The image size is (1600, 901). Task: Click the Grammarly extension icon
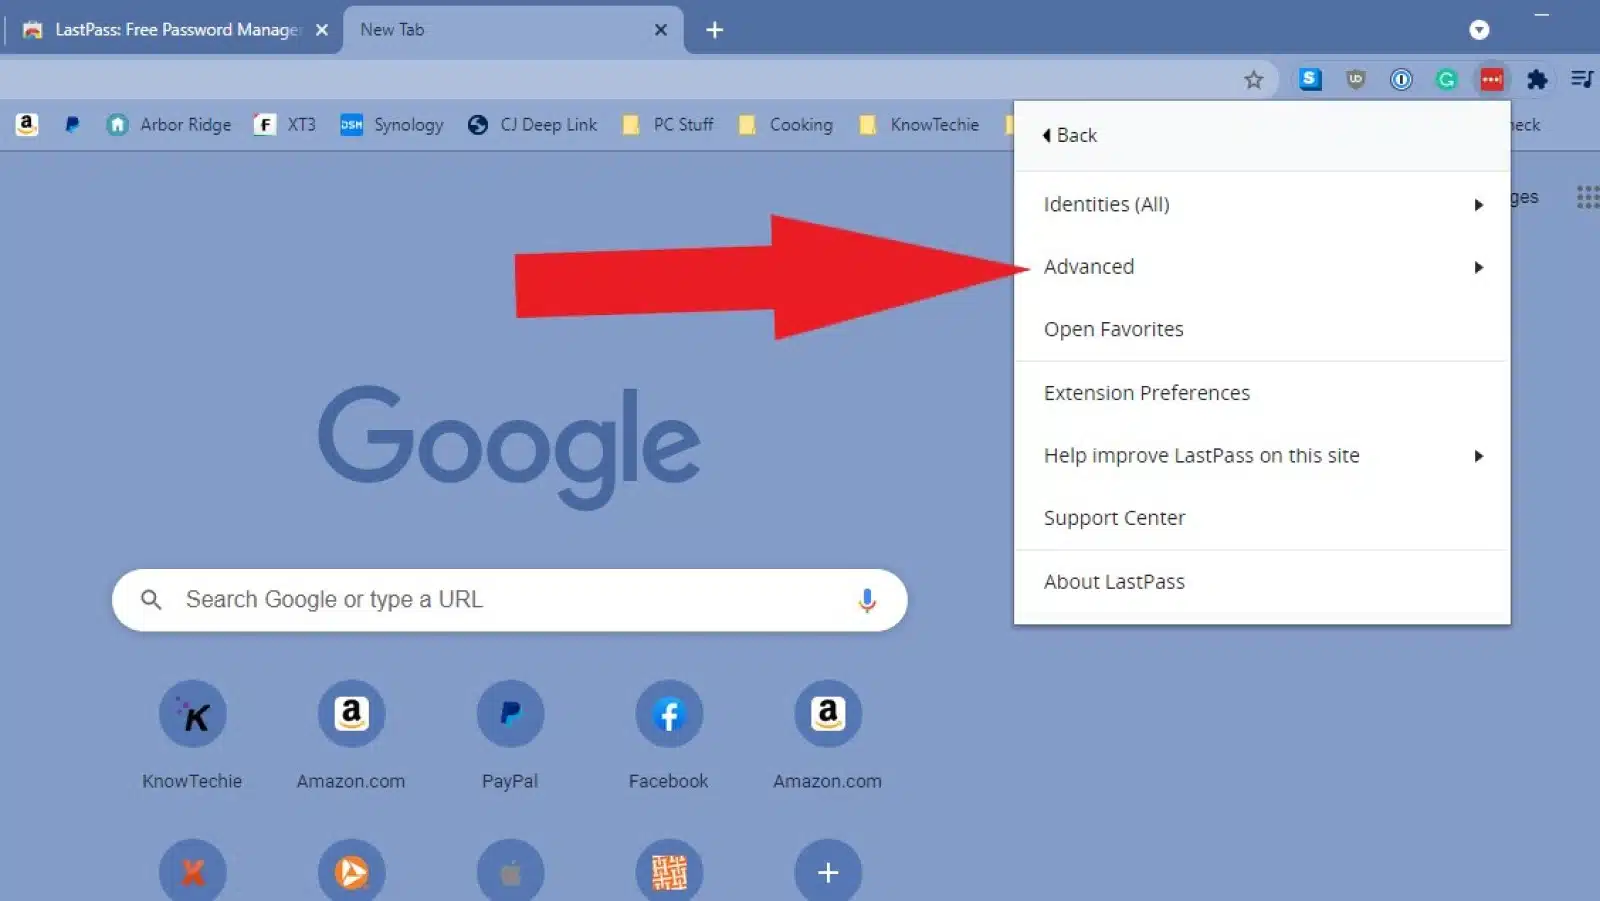pyautogui.click(x=1446, y=79)
